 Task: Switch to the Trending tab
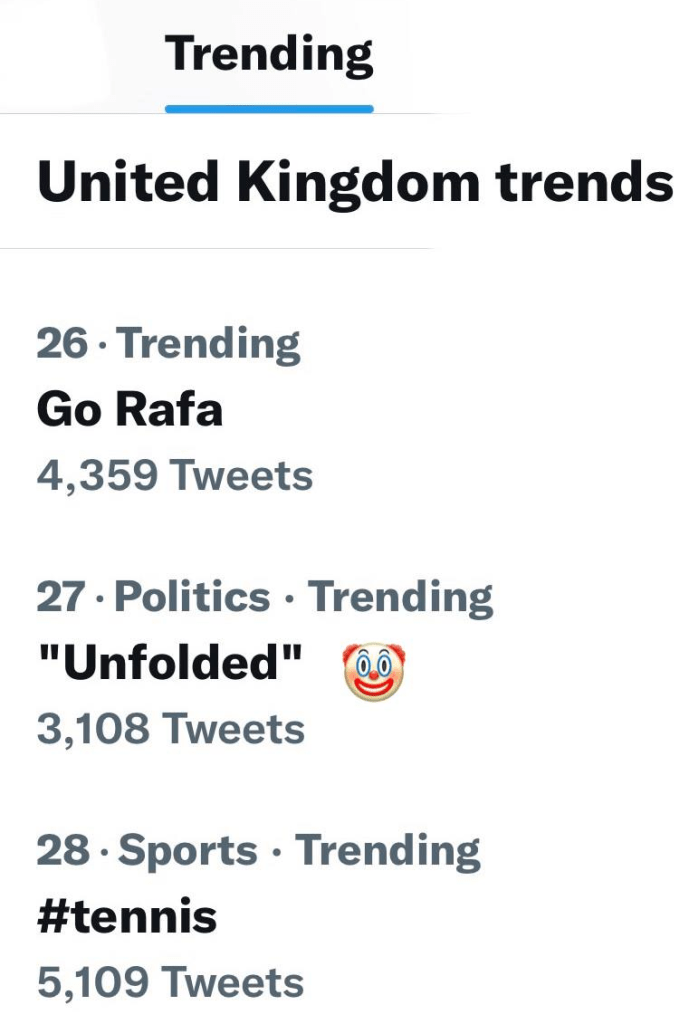point(269,53)
